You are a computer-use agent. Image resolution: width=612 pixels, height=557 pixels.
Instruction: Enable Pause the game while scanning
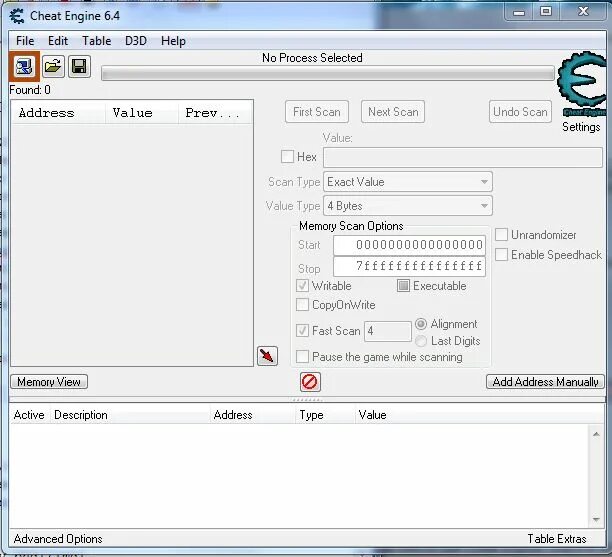(302, 356)
